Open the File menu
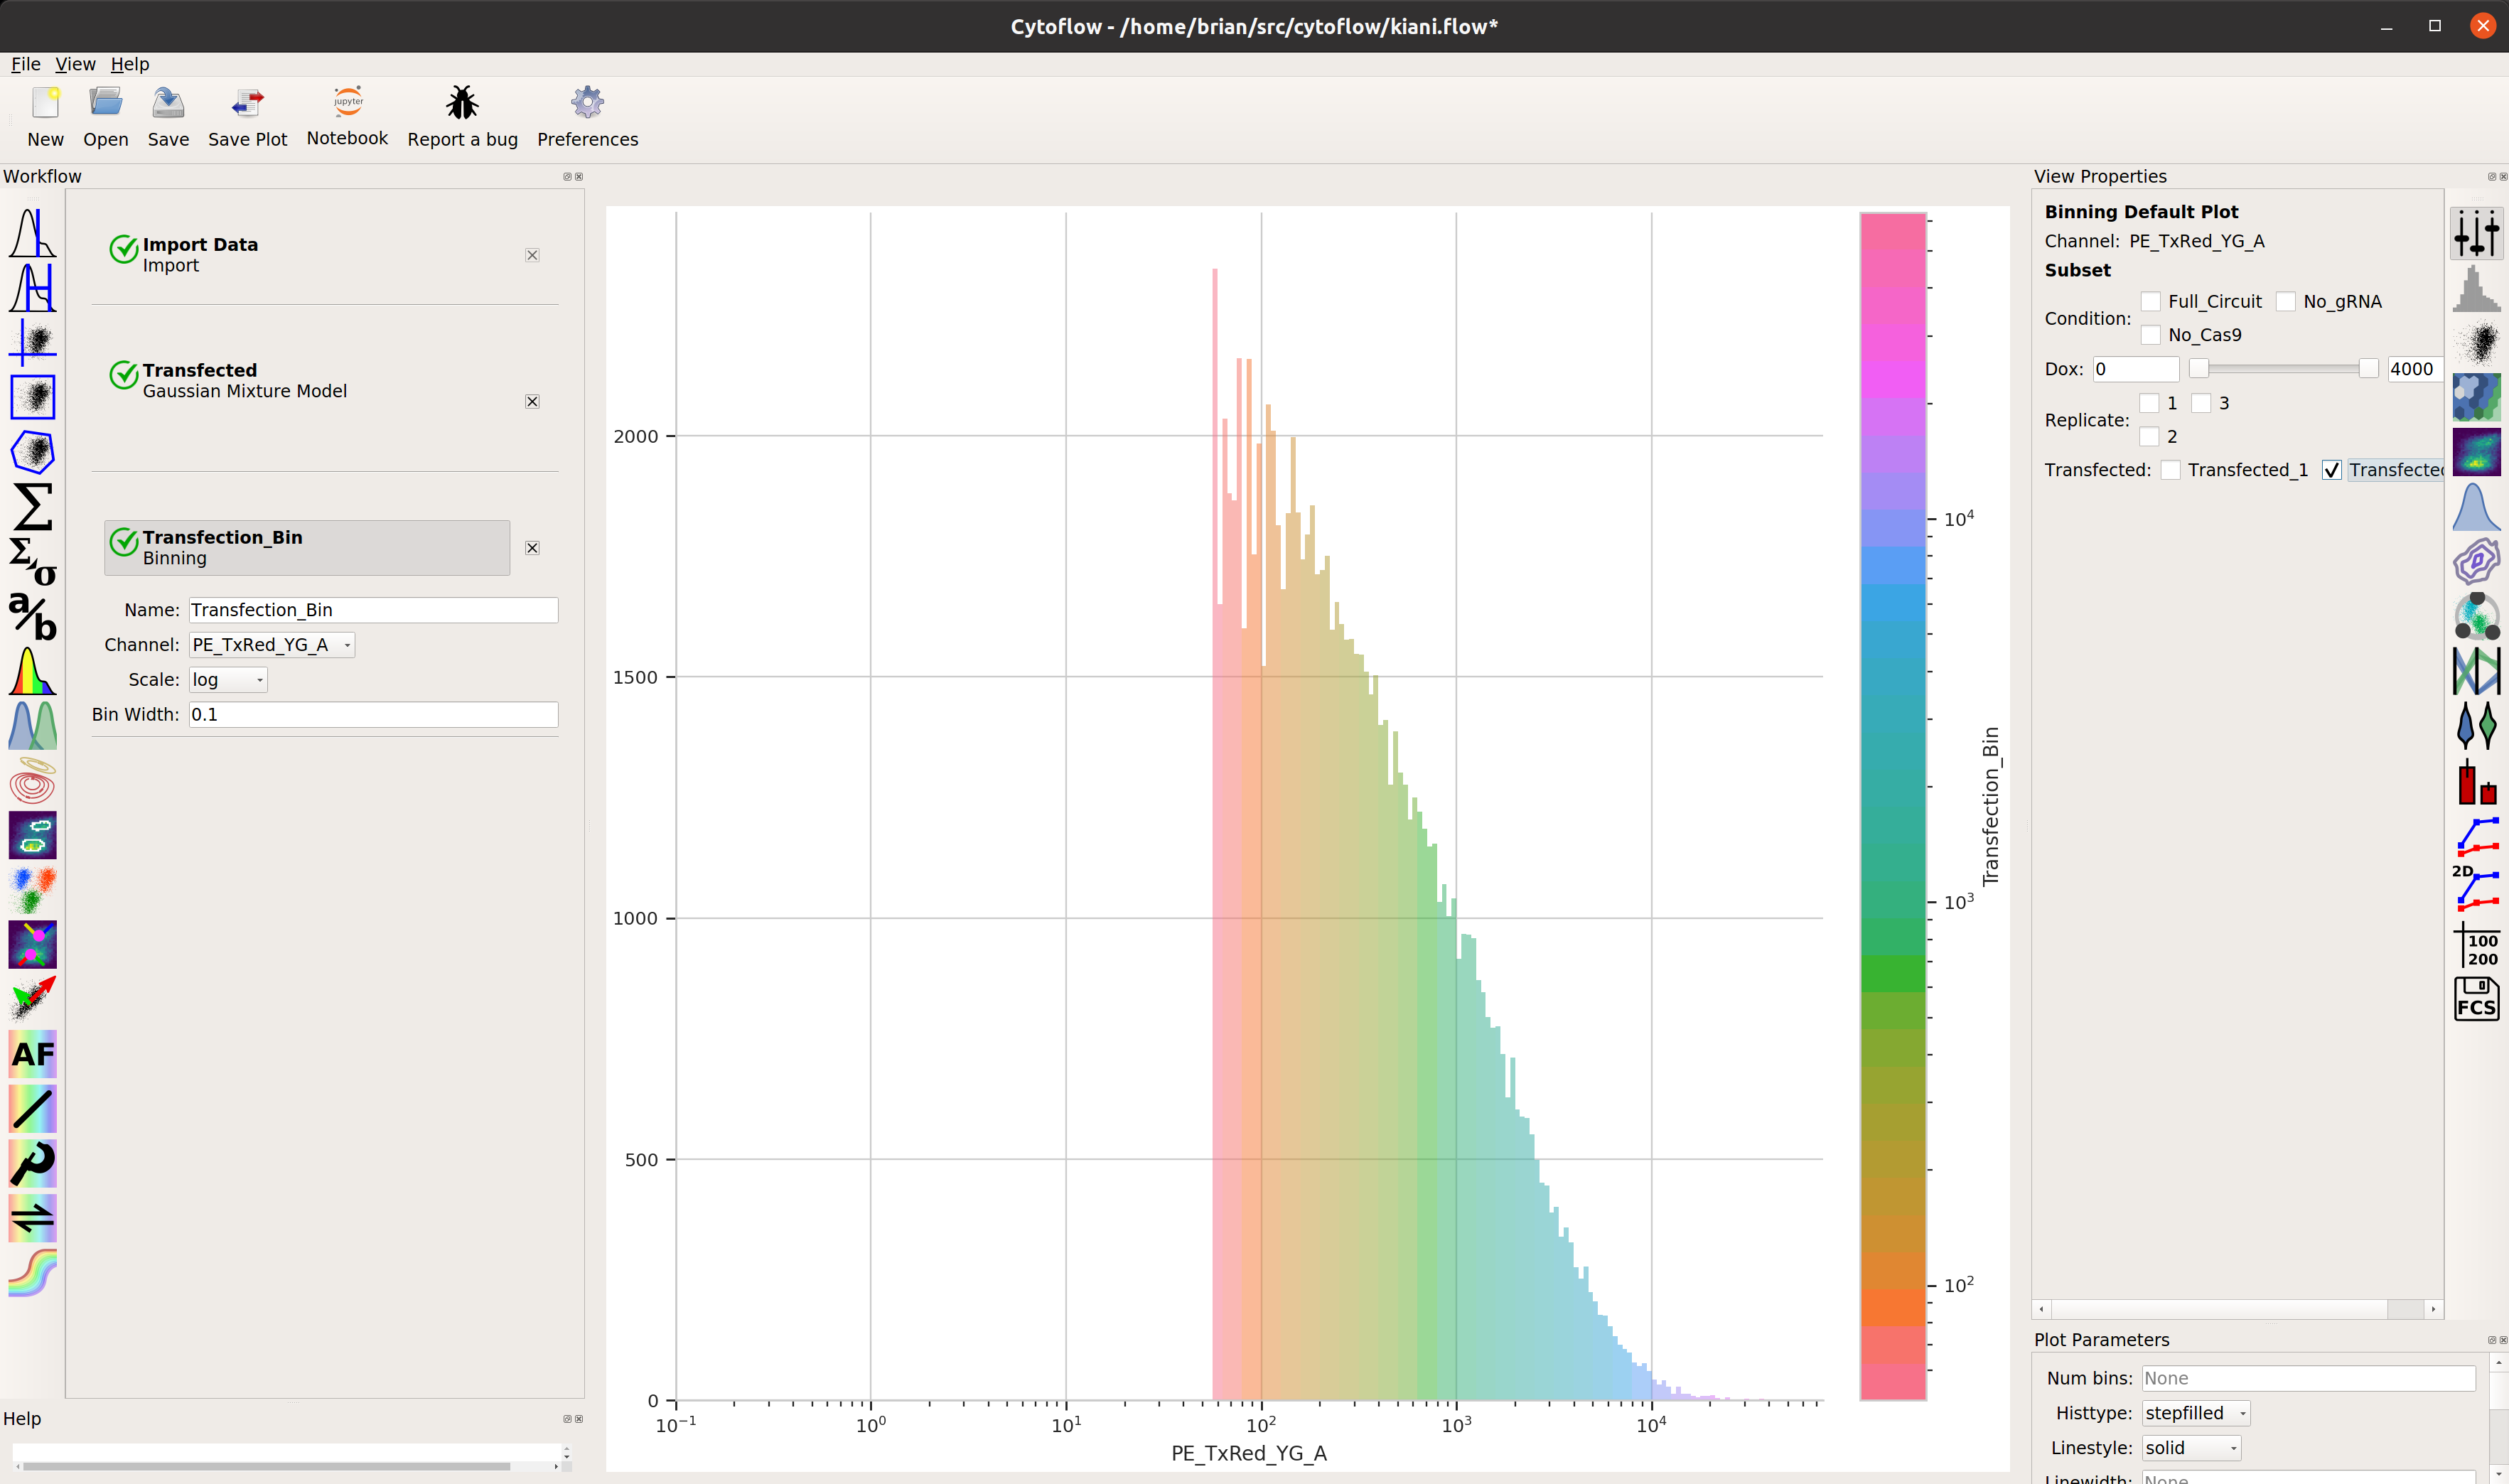Screen dimensions: 2509x1484 coord(26,64)
